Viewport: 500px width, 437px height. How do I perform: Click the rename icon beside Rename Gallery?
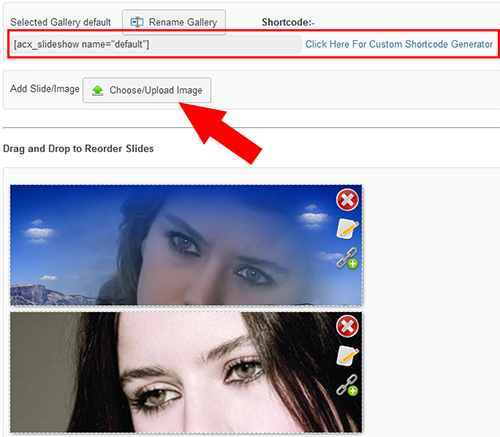point(137,22)
